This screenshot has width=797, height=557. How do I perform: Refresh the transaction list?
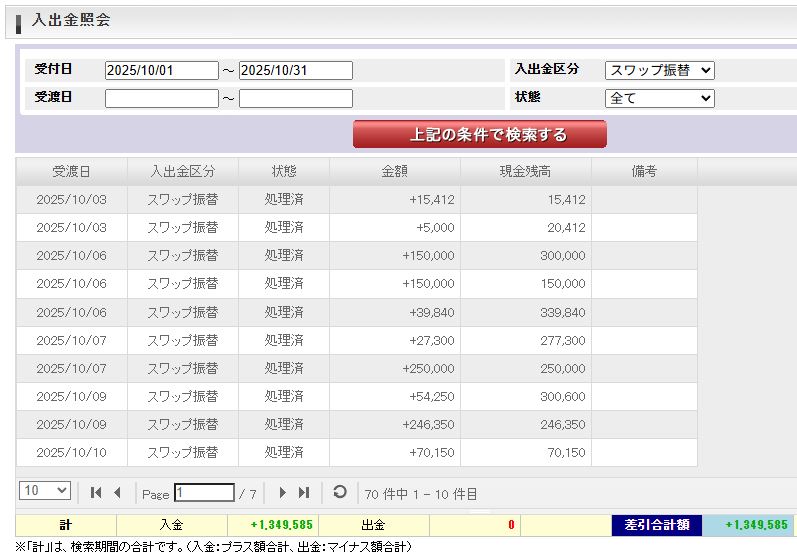coord(340,492)
